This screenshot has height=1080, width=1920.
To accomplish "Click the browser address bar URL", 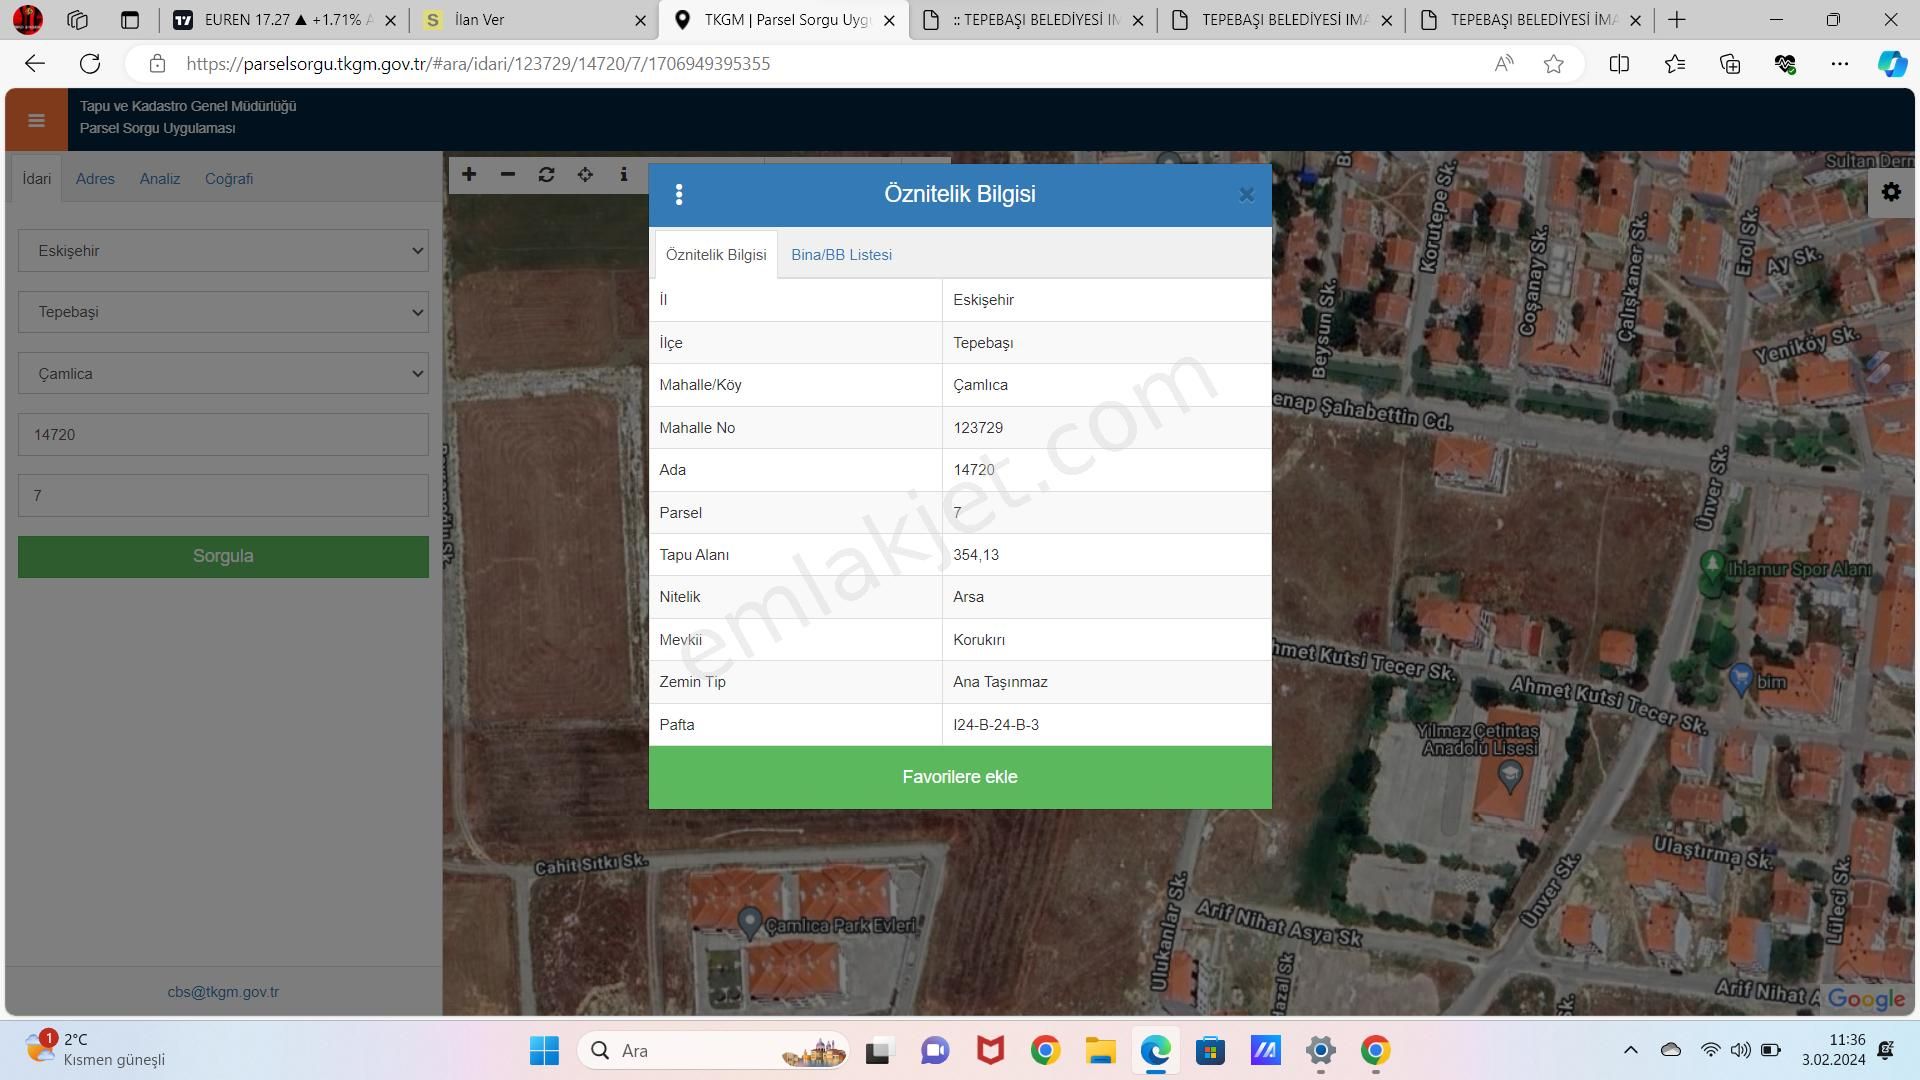I will point(478,64).
